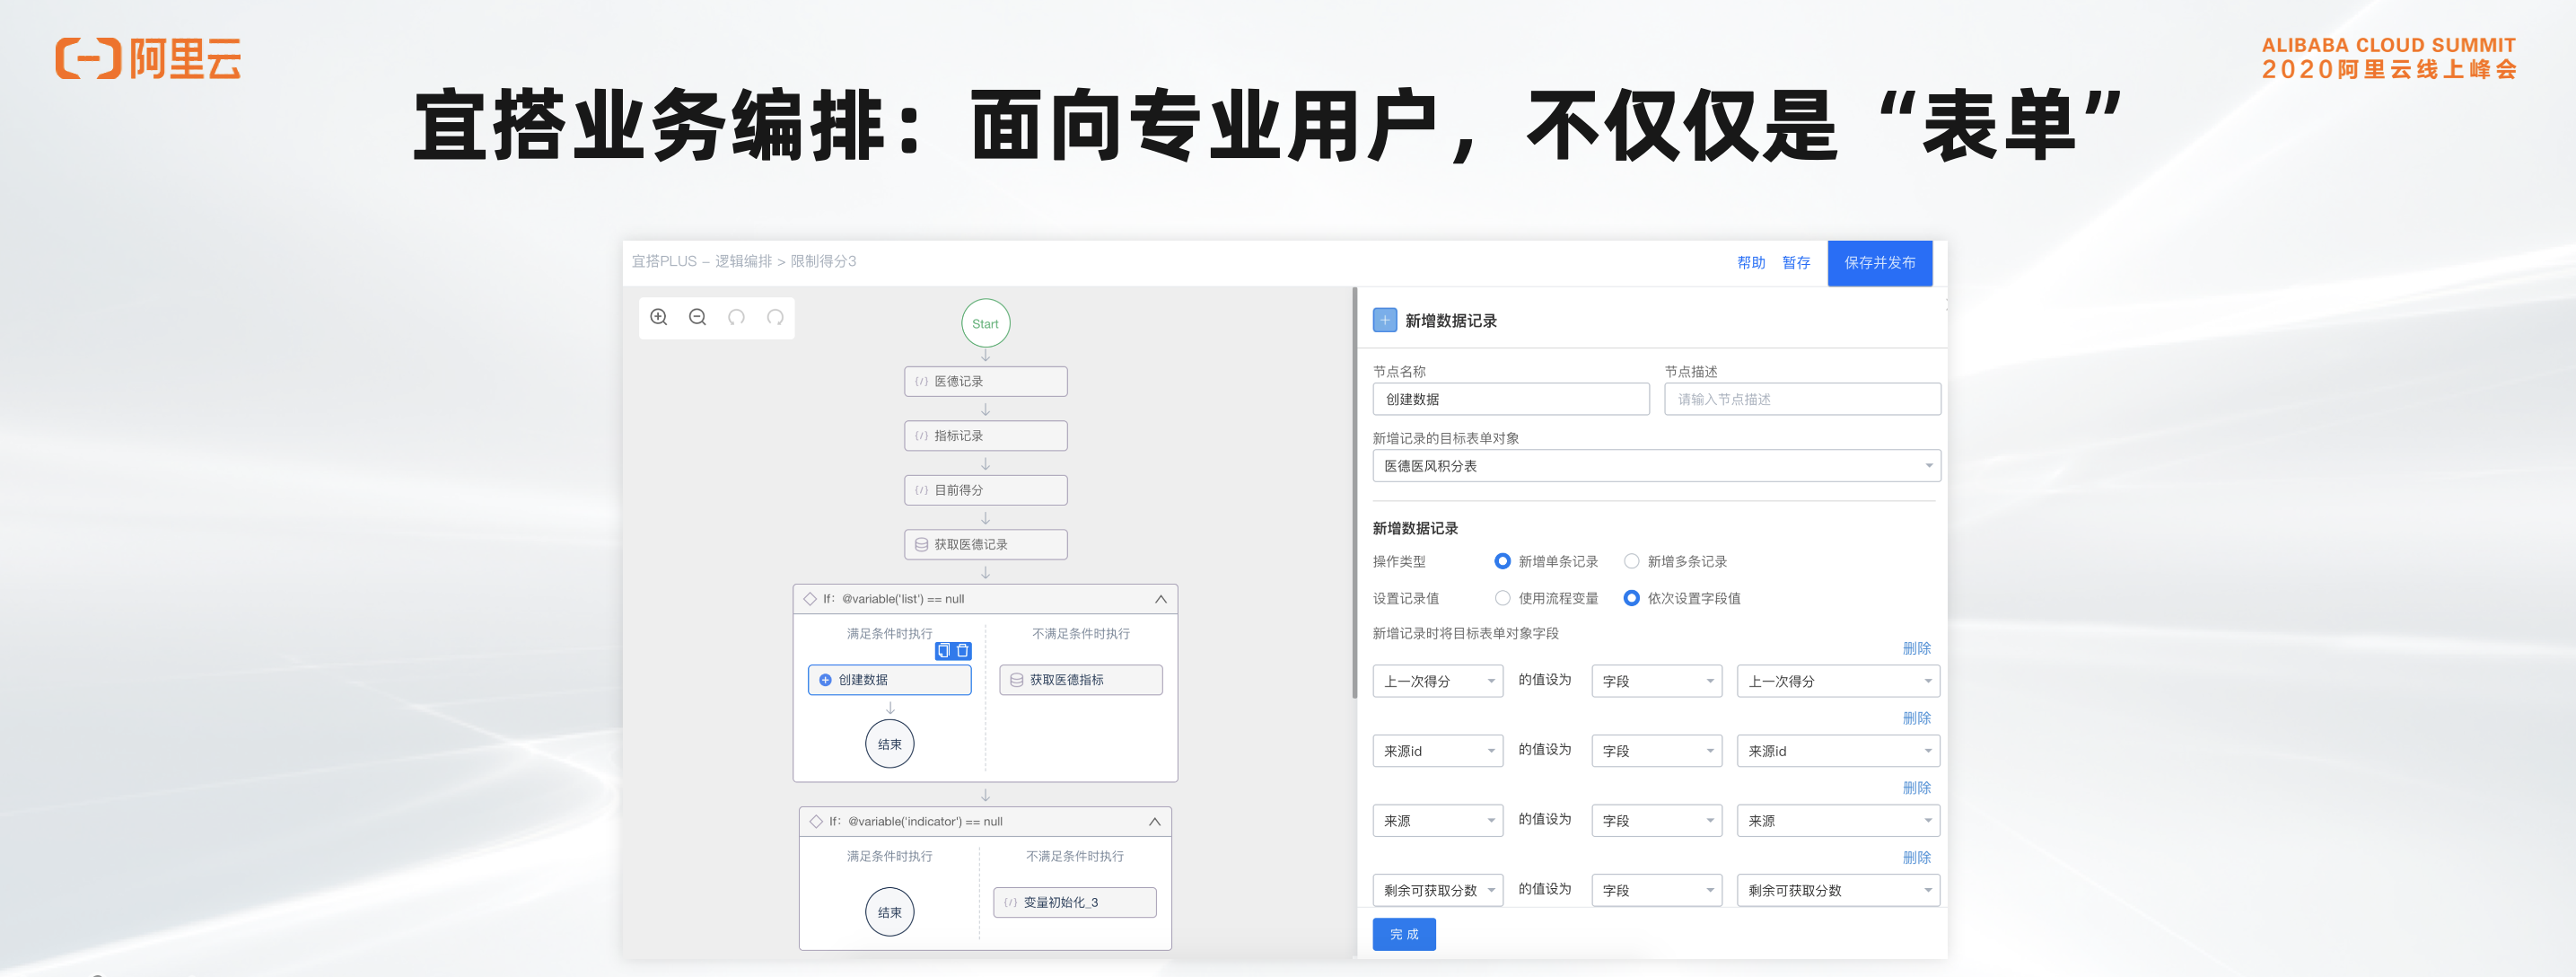2576x977 pixels.
Task: Click the 节点描述 input field
Action: [1801, 399]
